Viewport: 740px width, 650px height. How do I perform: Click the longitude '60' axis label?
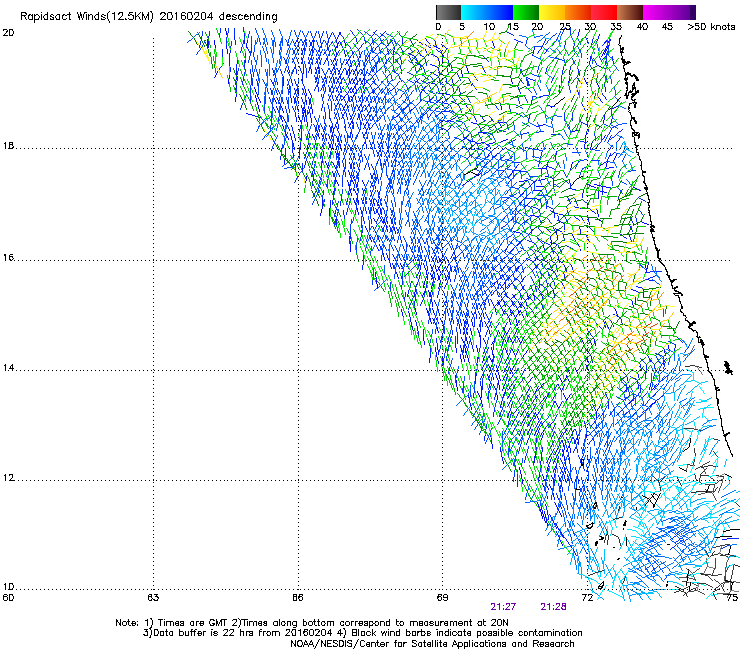[8, 597]
